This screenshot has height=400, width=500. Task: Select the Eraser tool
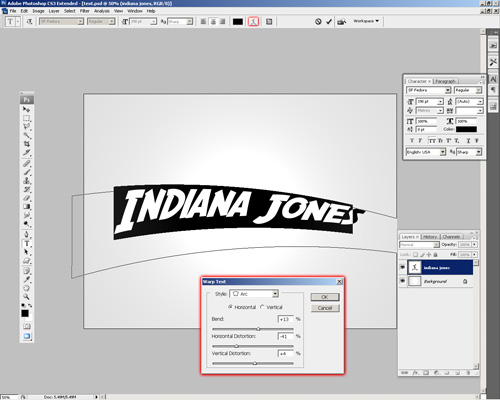26,198
